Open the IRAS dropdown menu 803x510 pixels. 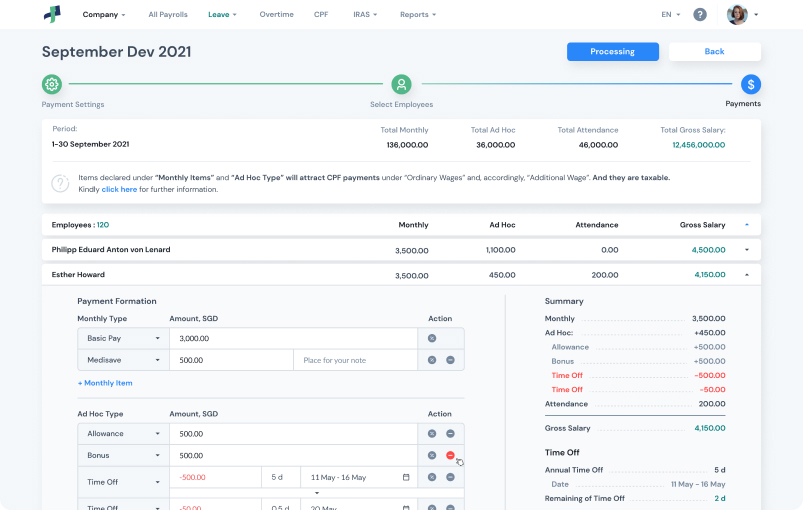[x=365, y=14]
